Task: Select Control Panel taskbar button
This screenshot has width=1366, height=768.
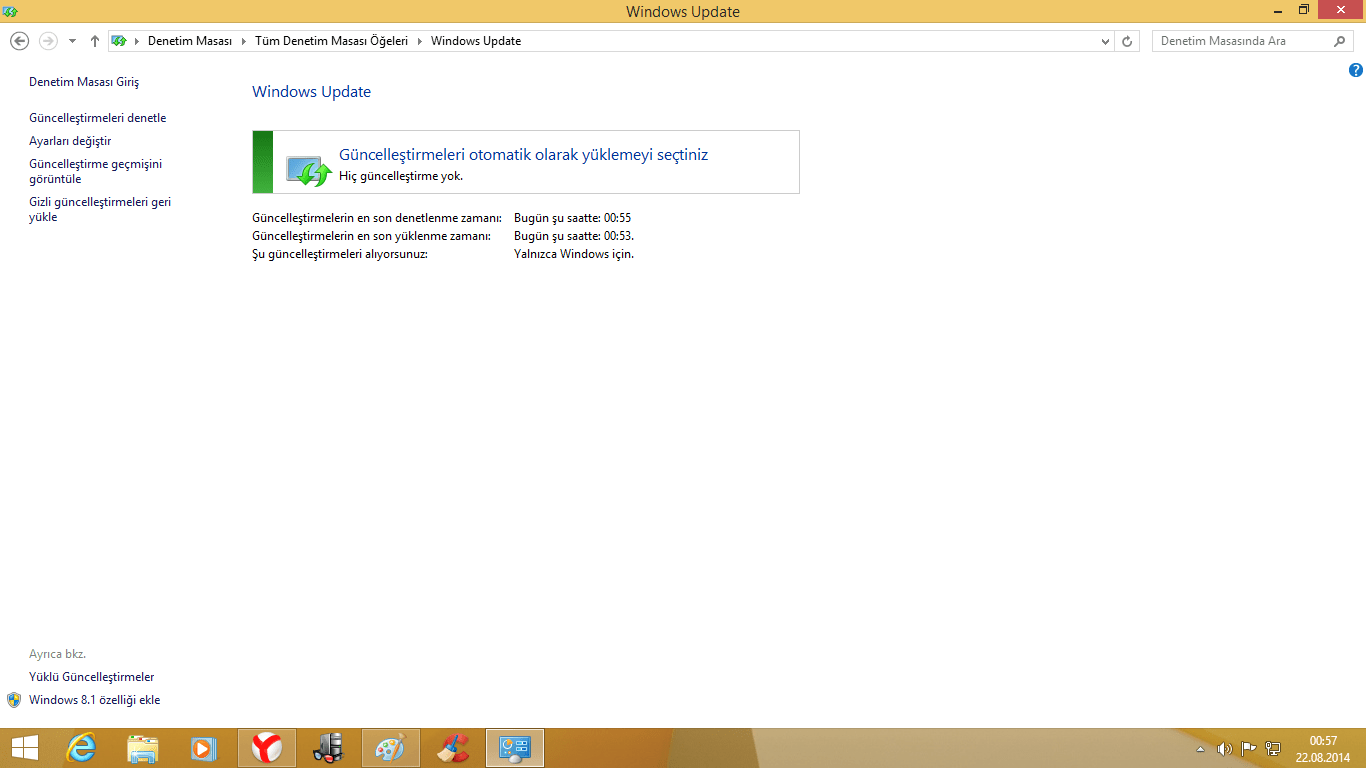Action: point(515,748)
